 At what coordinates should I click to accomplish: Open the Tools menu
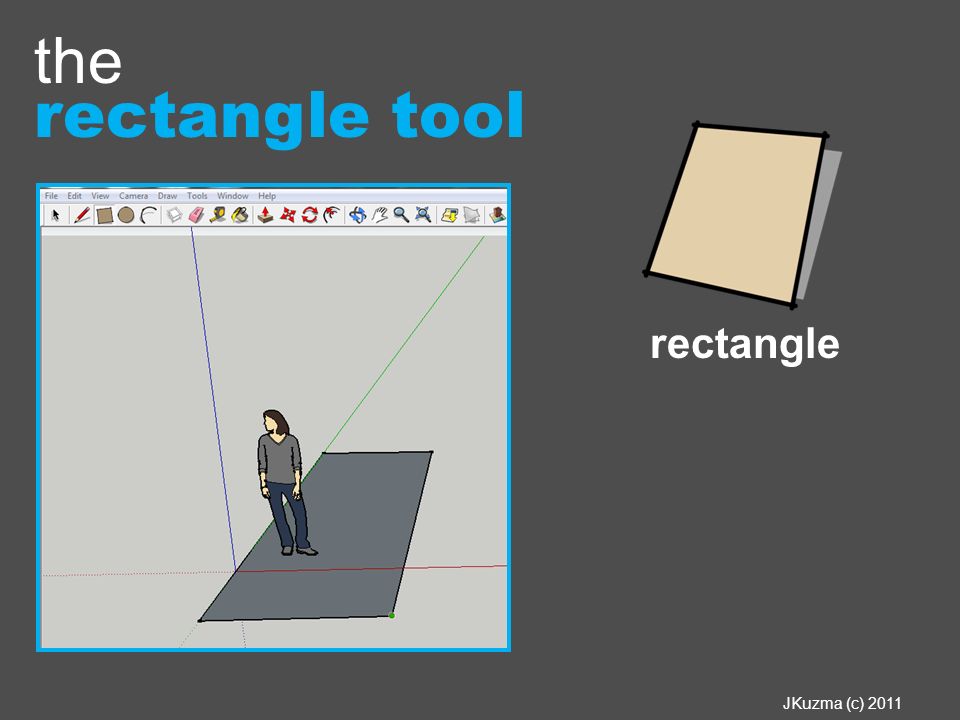click(x=197, y=196)
